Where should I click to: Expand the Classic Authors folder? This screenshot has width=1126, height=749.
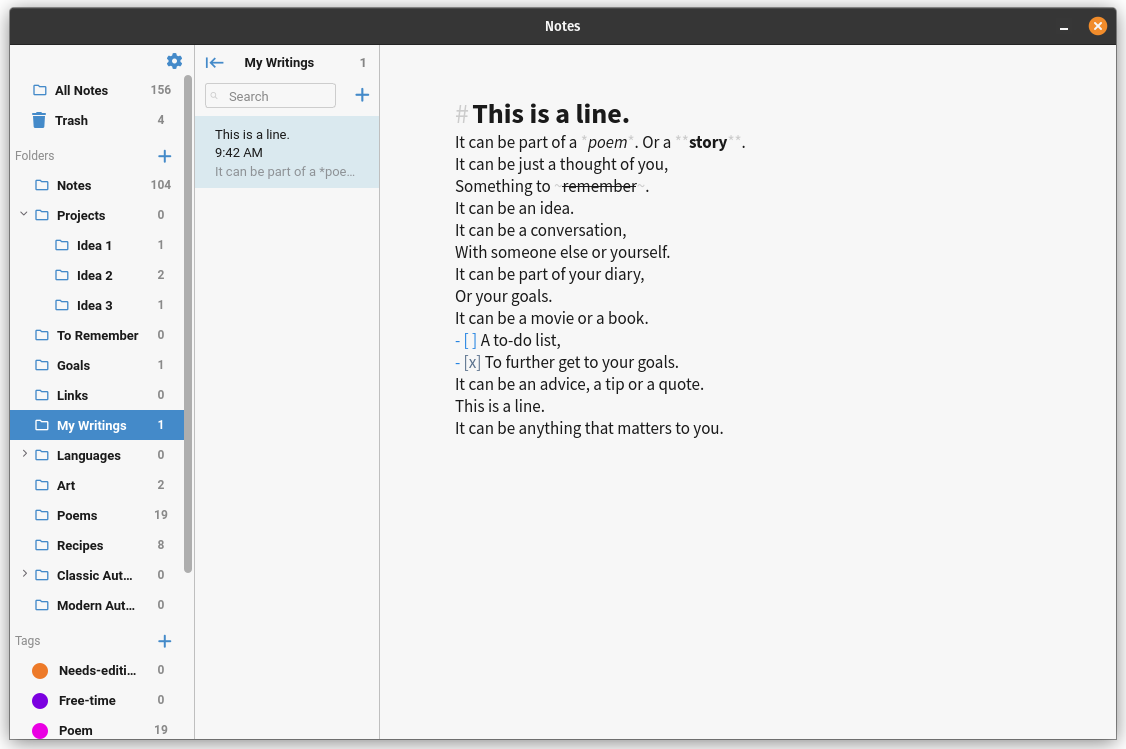pos(23,575)
